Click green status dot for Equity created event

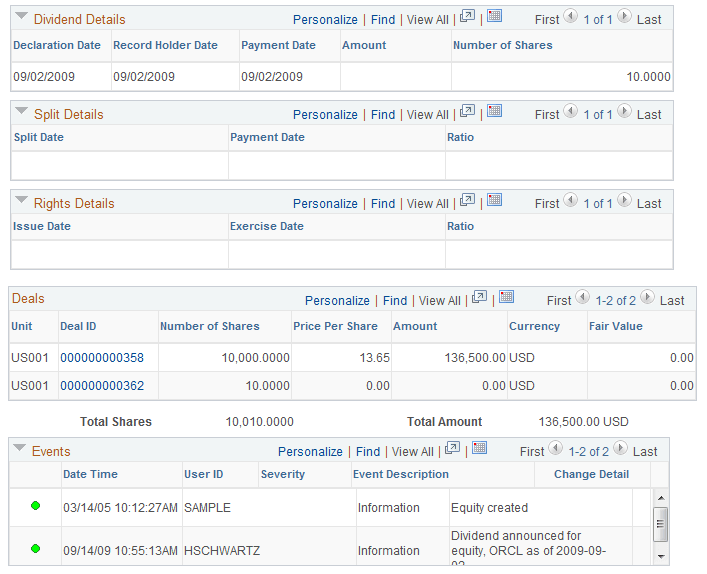point(35,505)
